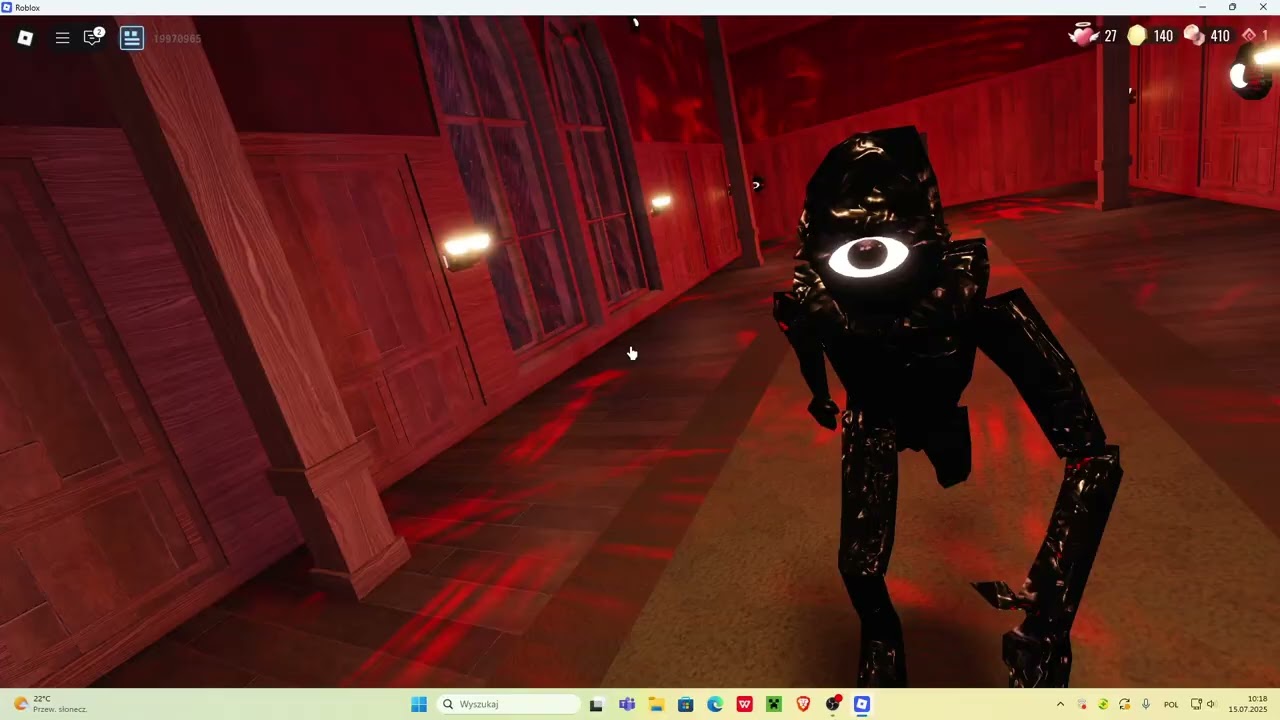The width and height of the screenshot is (1280, 720).
Task: Click the monster's glowing white eye
Action: (x=868, y=256)
